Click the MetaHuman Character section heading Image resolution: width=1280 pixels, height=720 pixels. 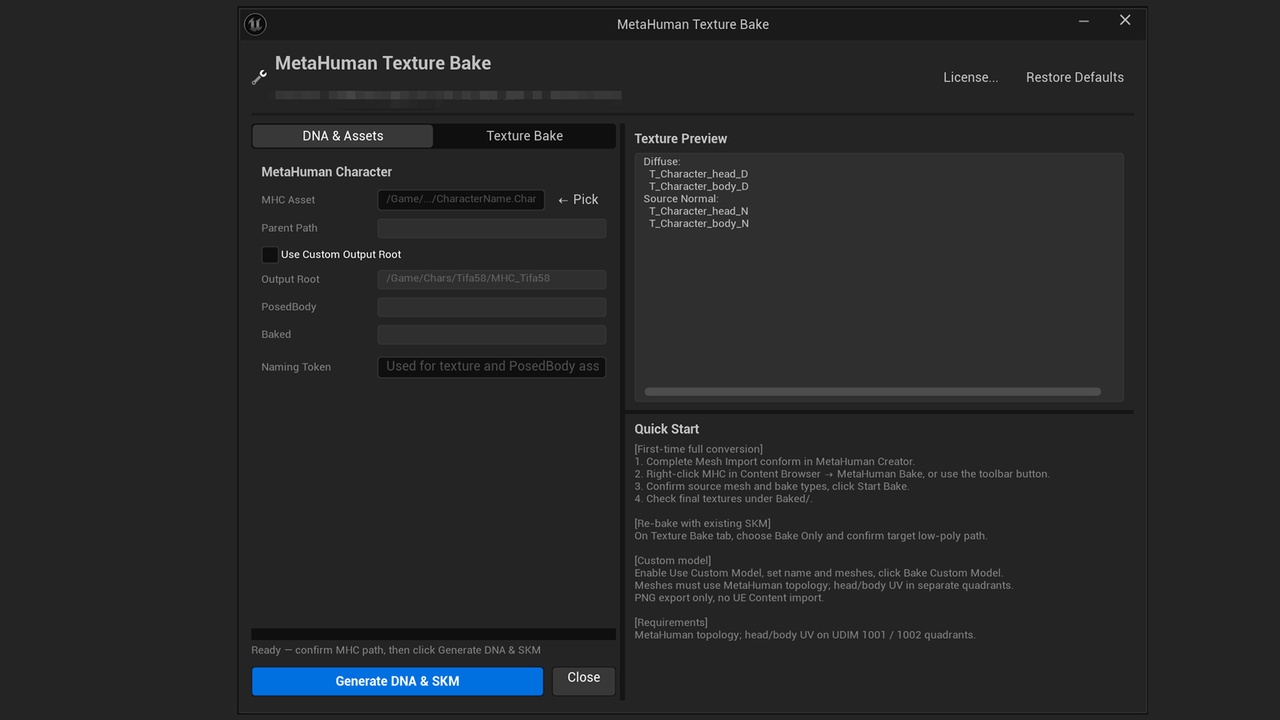(x=327, y=172)
